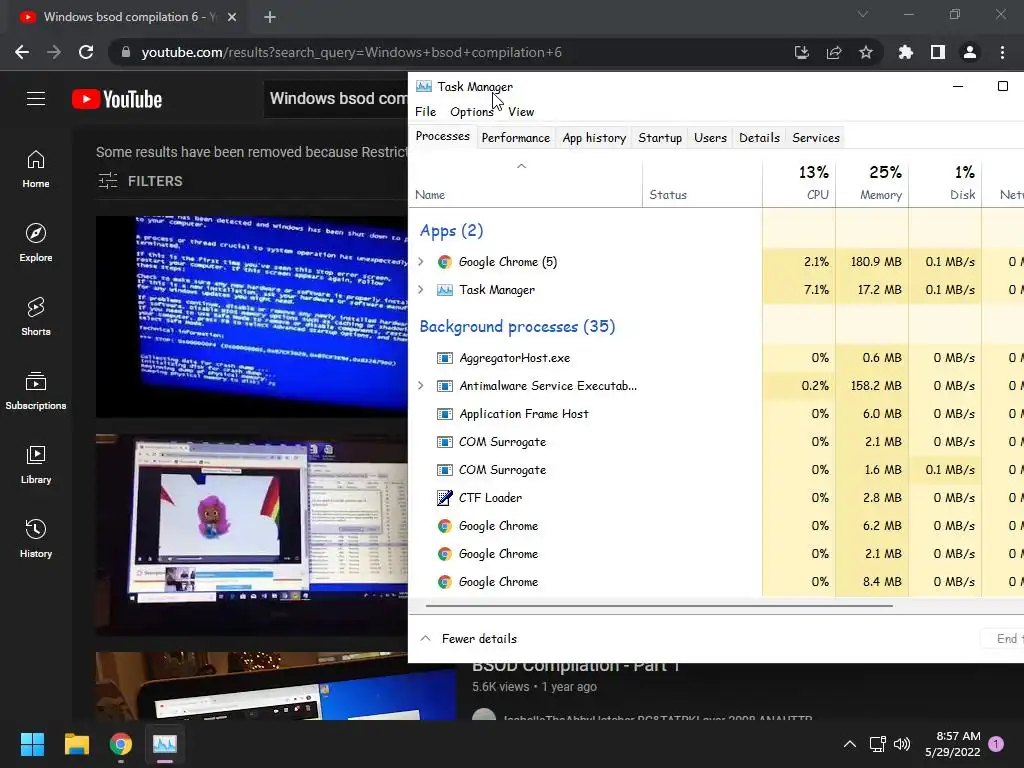Open volume tray icon

click(902, 744)
